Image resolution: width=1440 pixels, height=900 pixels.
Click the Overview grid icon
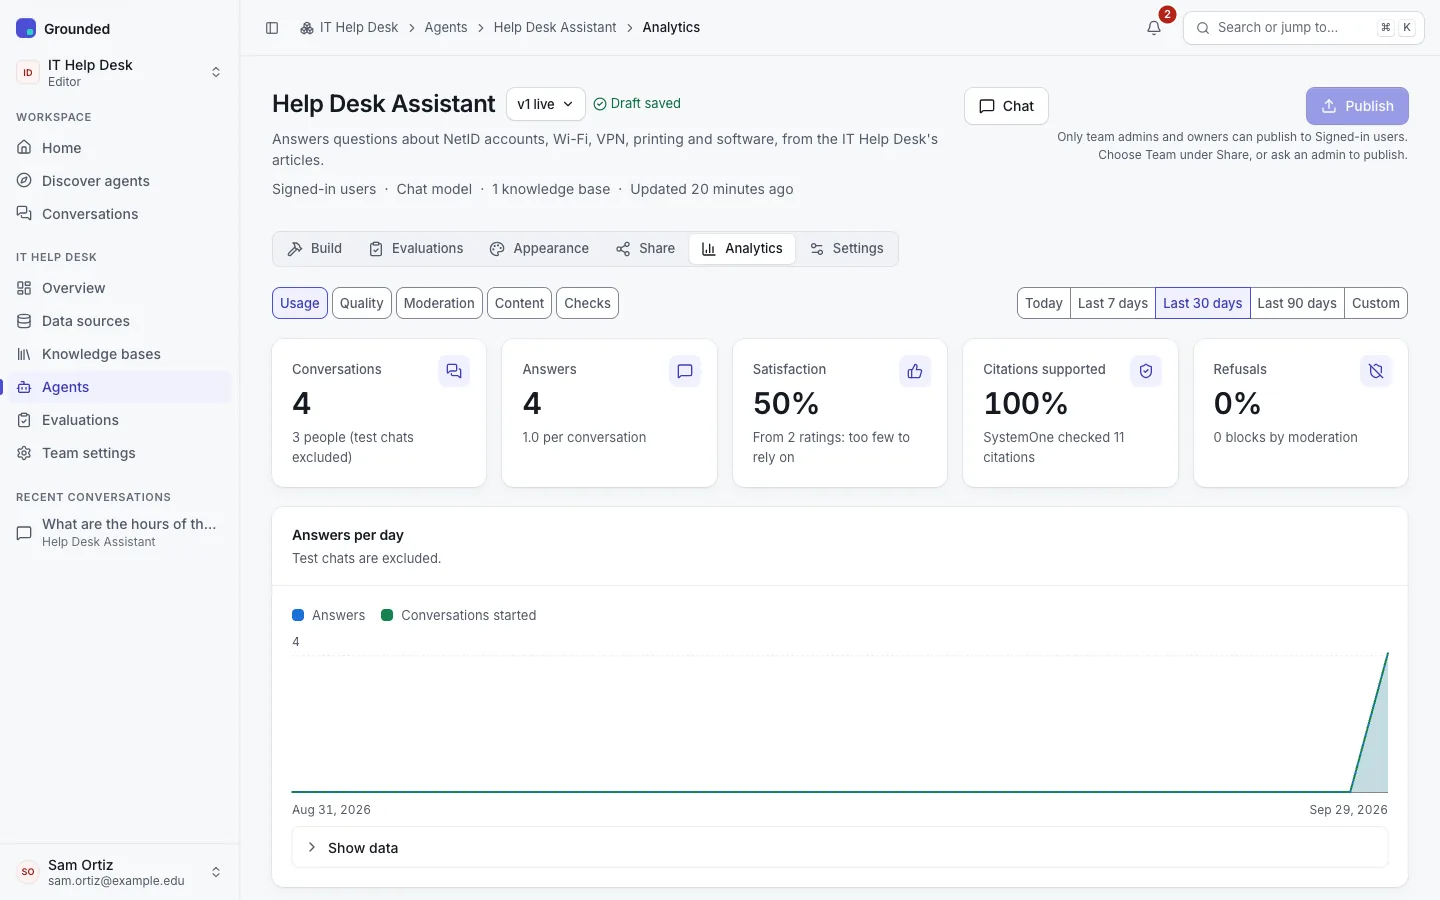pos(24,287)
